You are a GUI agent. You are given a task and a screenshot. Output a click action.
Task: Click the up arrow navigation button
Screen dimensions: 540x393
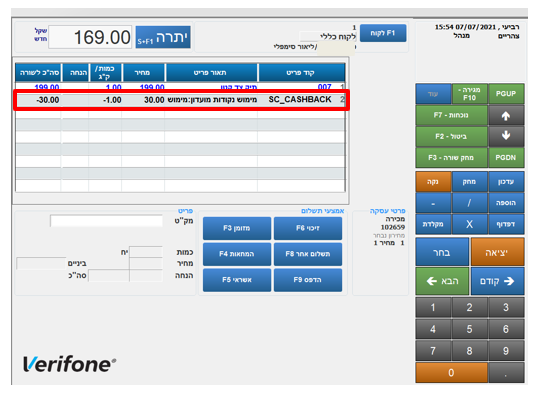506,116
